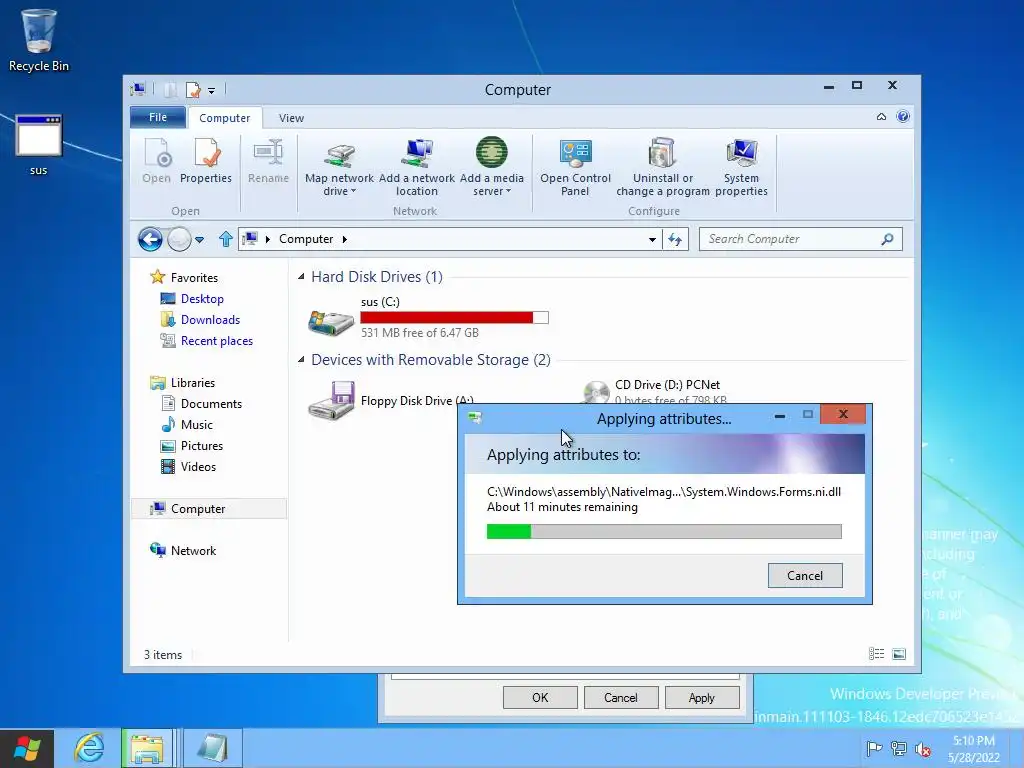Open Action Center flag icon
This screenshot has height=768, width=1024.
pyautogui.click(x=874, y=748)
